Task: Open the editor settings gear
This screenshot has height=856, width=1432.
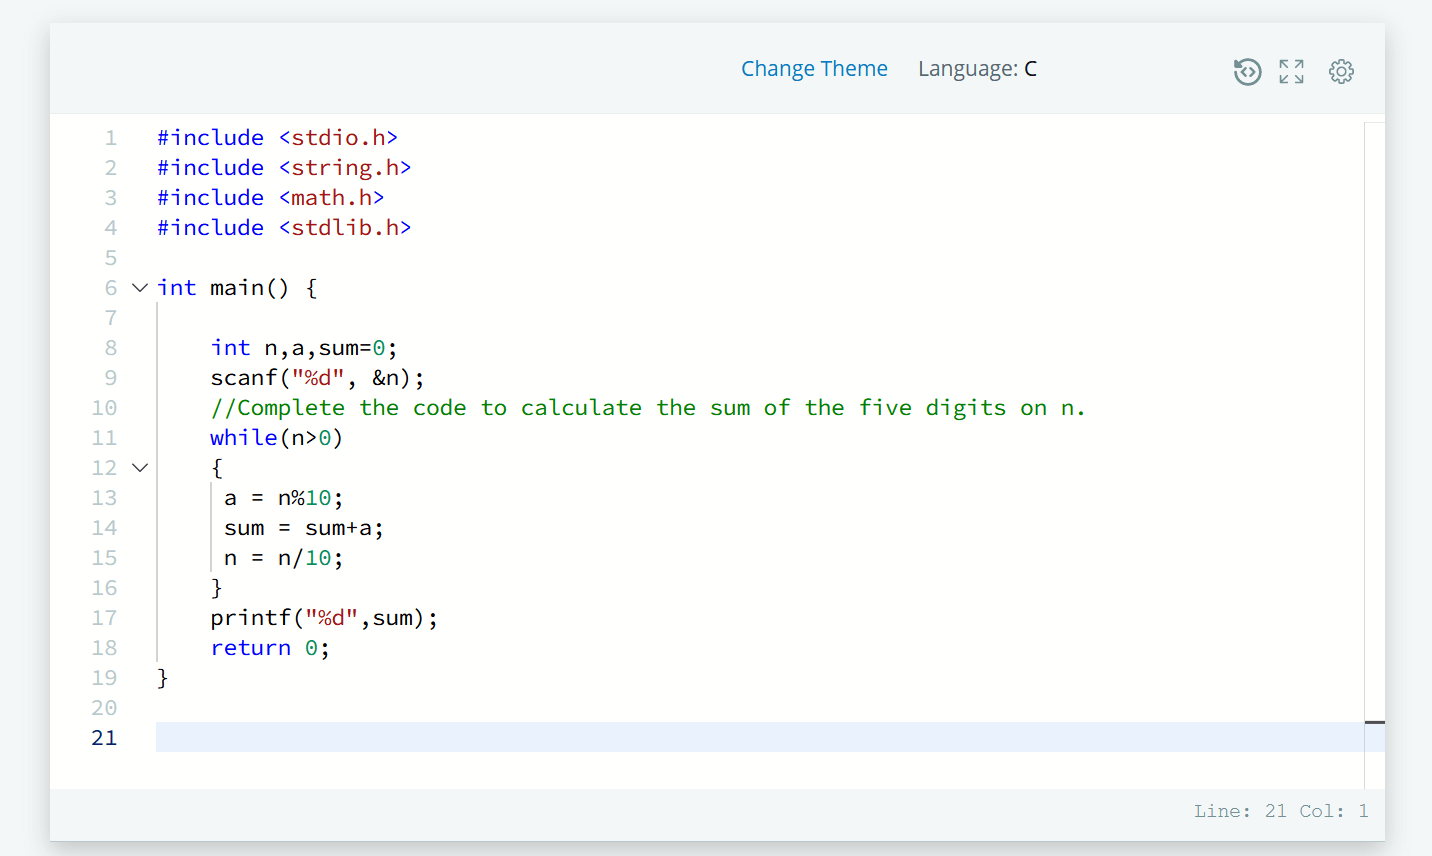Action: tap(1341, 71)
